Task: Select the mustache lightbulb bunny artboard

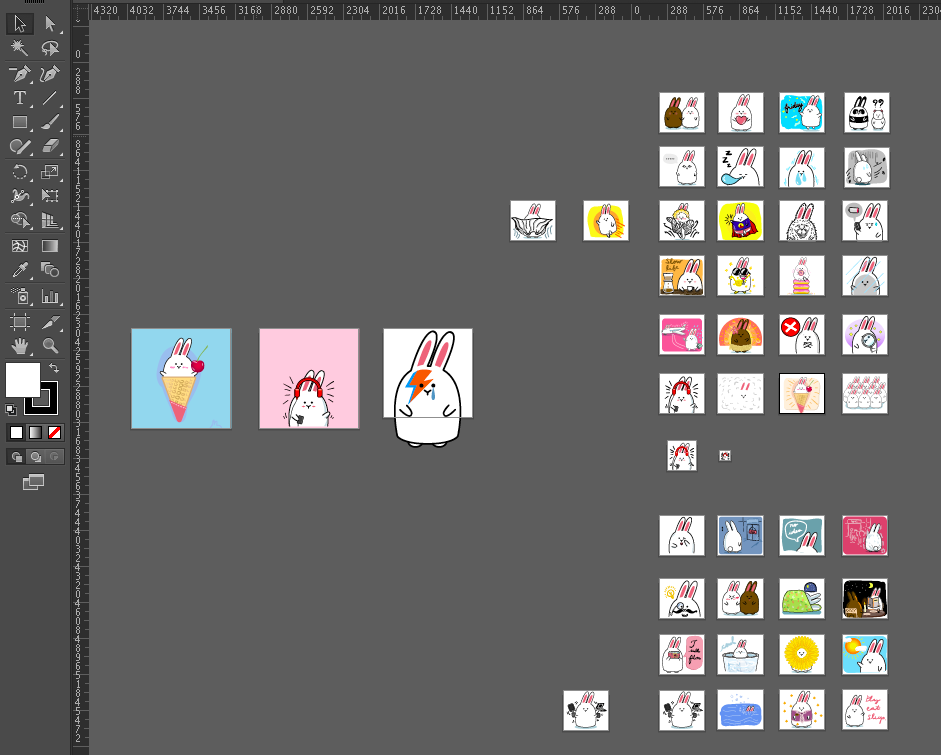Action: click(682, 598)
